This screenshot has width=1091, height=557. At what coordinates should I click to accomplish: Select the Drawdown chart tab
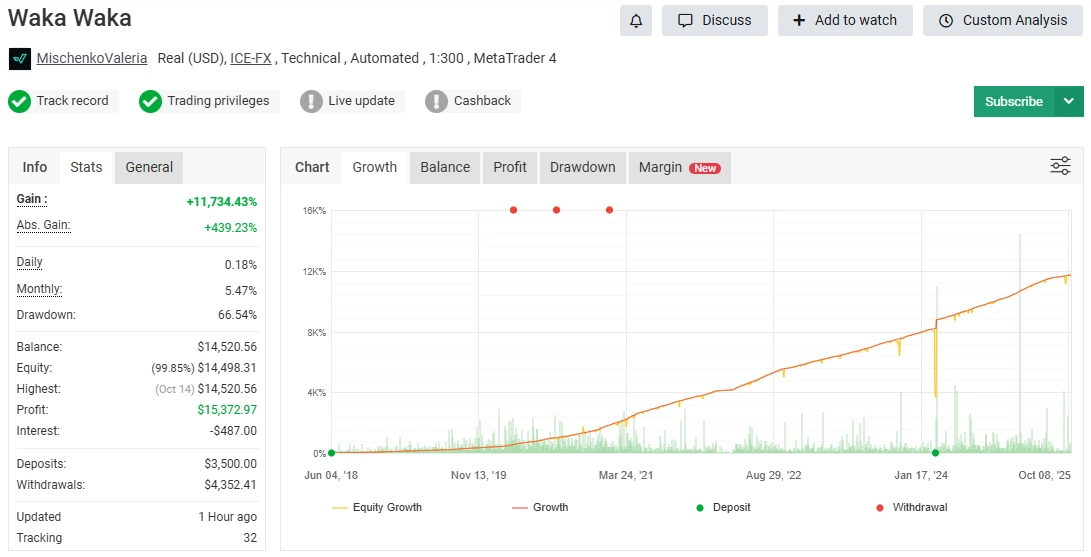pyautogui.click(x=582, y=167)
